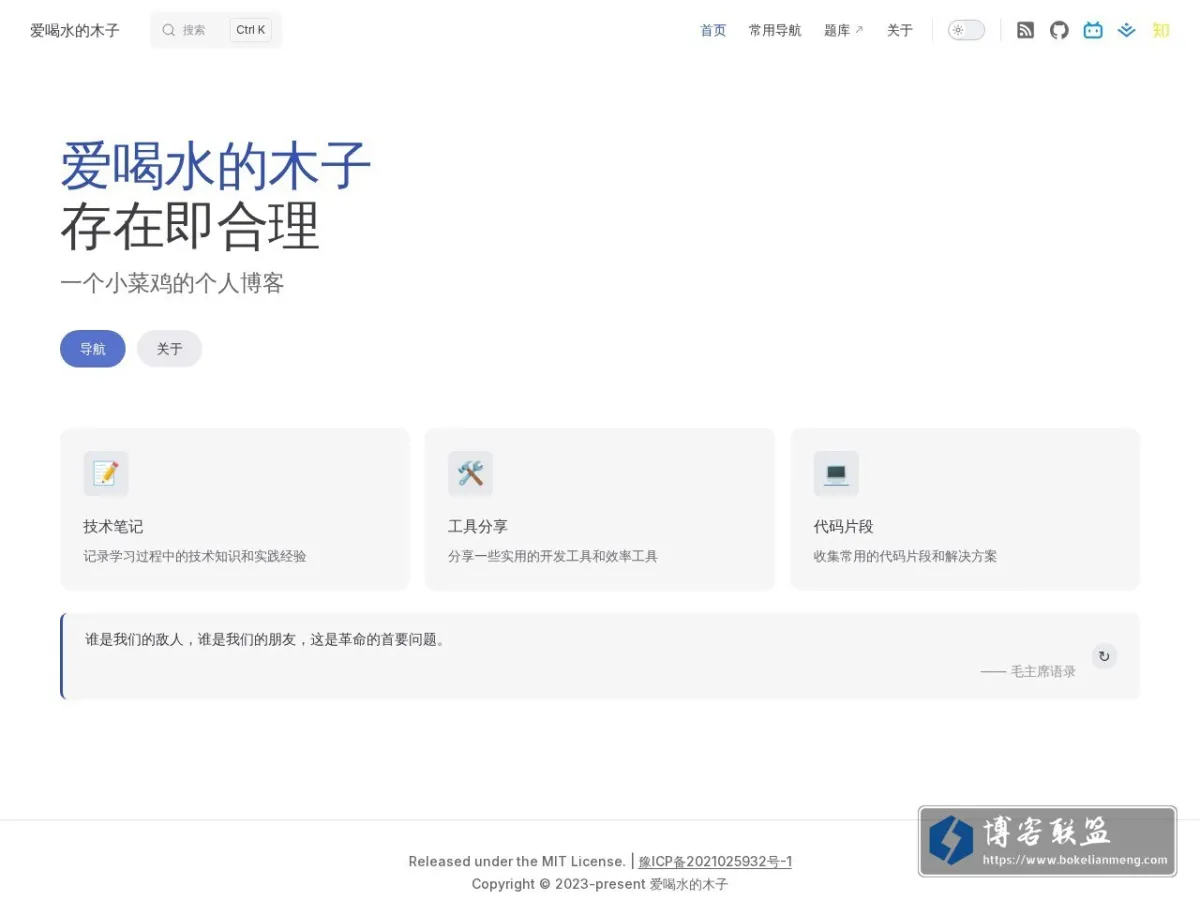1200x900 pixels.
Task: Open the Juejin icon link
Action: pyautogui.click(x=1127, y=30)
